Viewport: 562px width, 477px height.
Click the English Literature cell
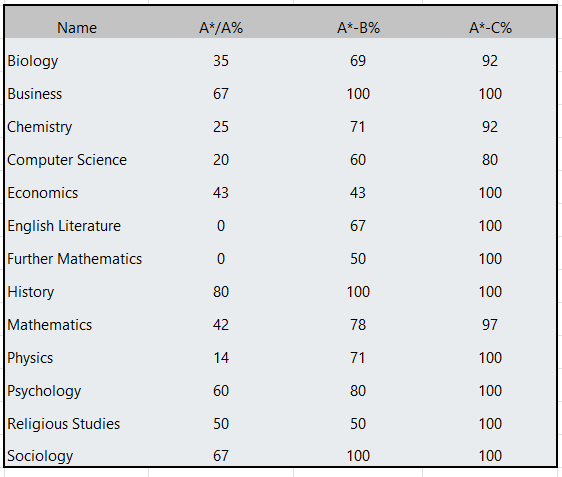[x=64, y=226]
